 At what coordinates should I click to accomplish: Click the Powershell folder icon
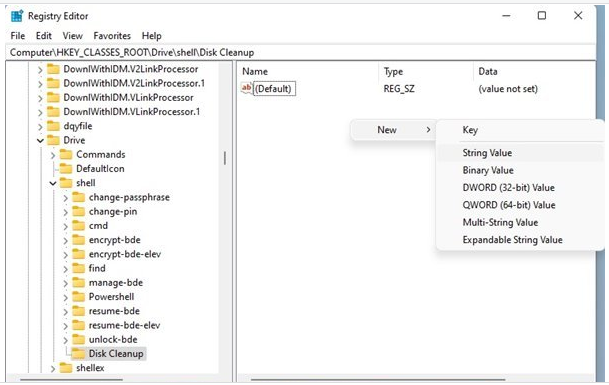[x=78, y=297]
